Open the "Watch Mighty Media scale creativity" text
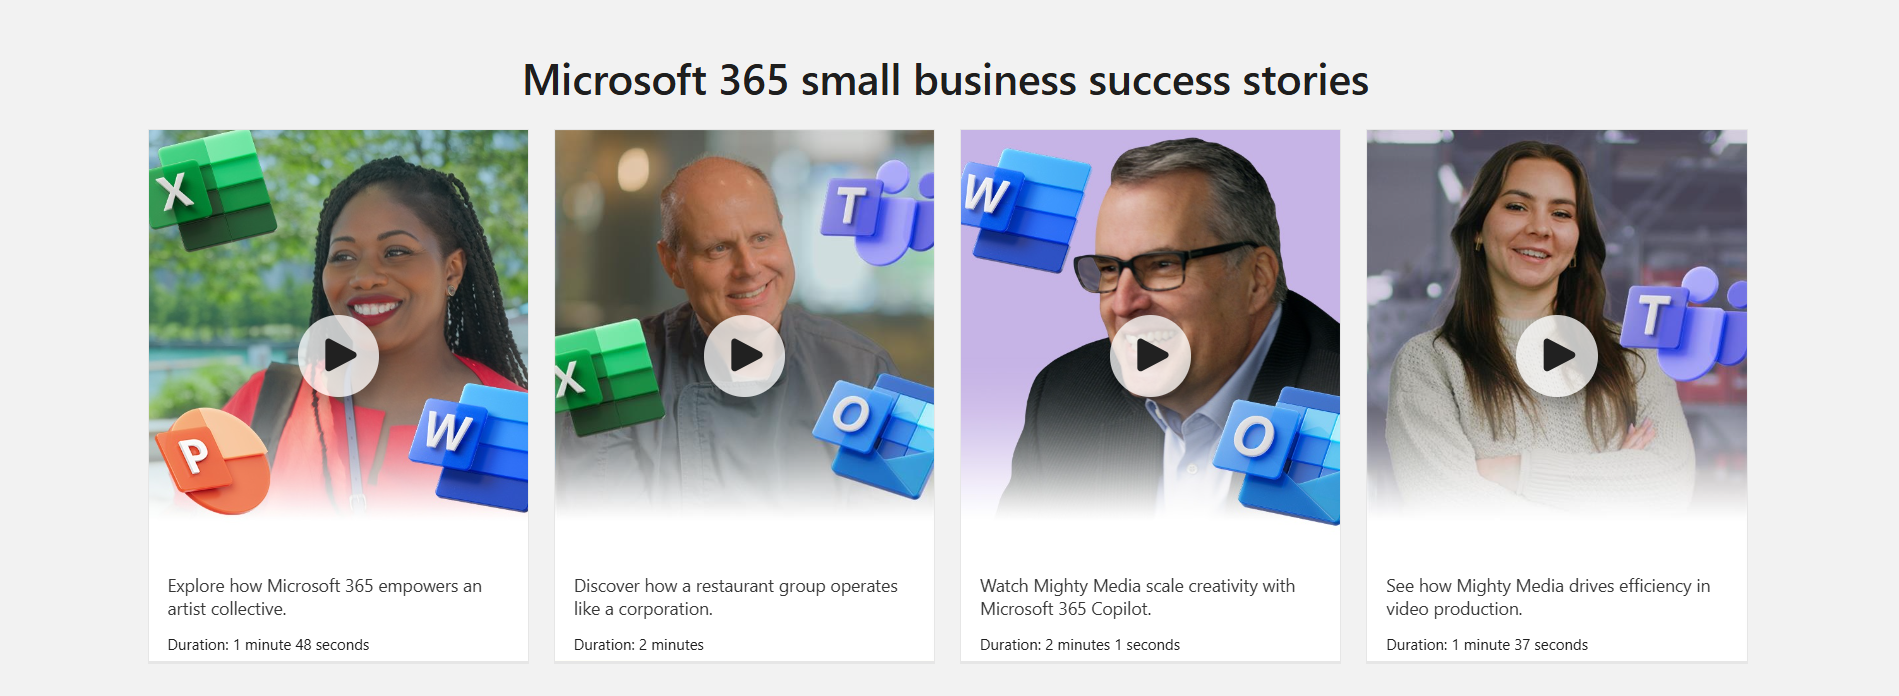The width and height of the screenshot is (1899, 696). (1138, 597)
